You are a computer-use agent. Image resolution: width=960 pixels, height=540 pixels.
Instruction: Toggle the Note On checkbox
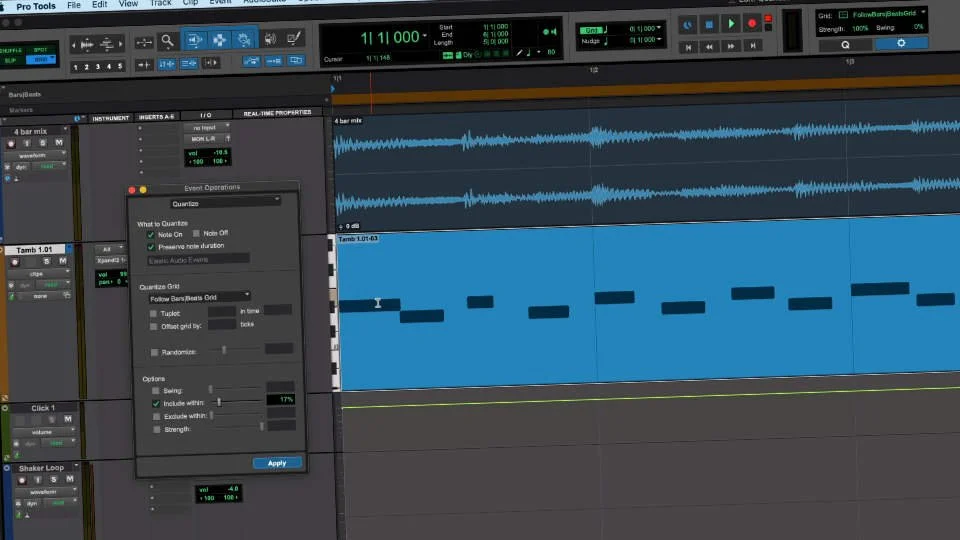(x=151, y=234)
